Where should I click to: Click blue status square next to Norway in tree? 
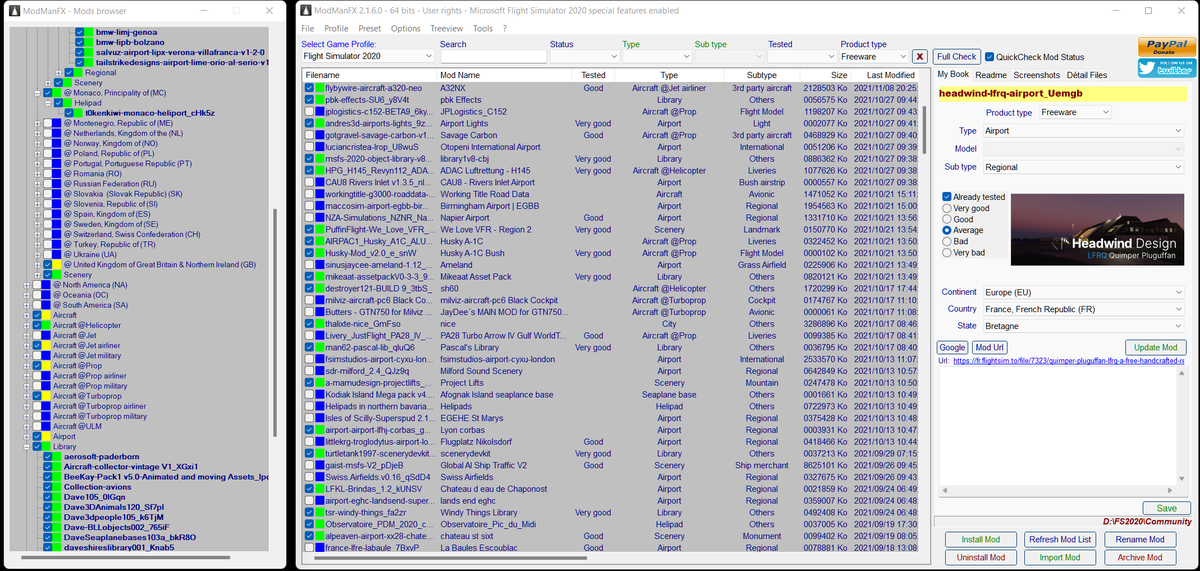pyautogui.click(x=56, y=142)
